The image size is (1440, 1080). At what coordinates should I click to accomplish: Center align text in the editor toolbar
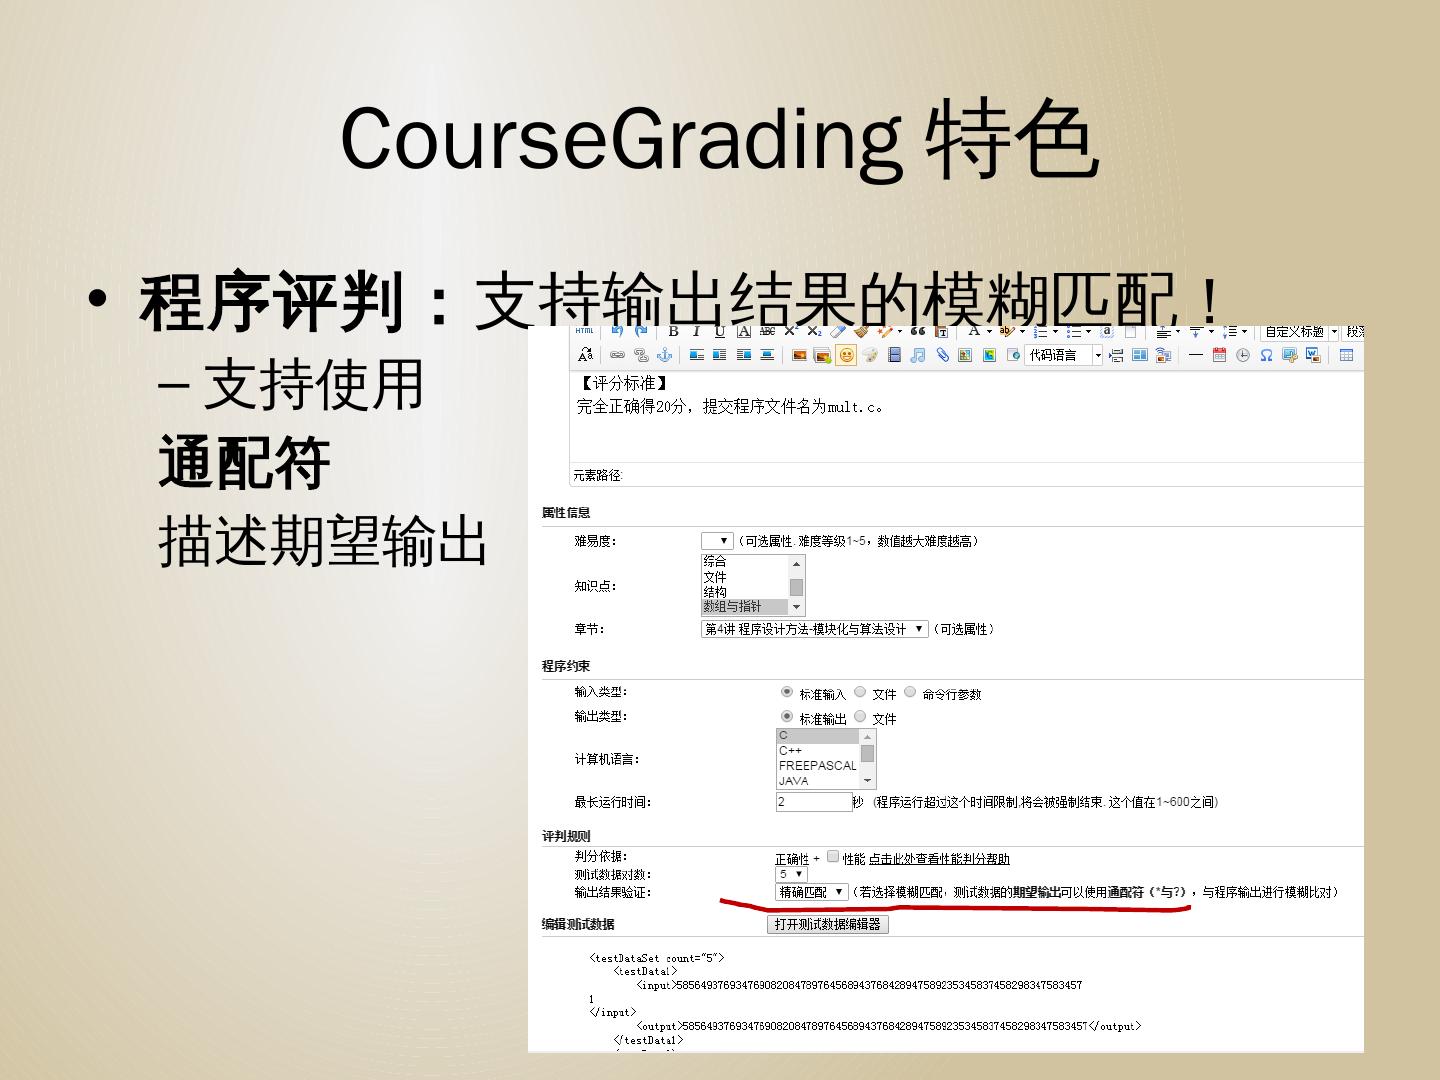(720, 355)
